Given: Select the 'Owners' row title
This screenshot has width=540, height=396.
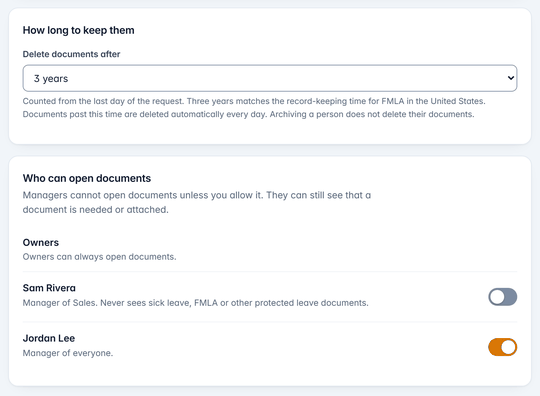Looking at the screenshot, I should tap(41, 242).
